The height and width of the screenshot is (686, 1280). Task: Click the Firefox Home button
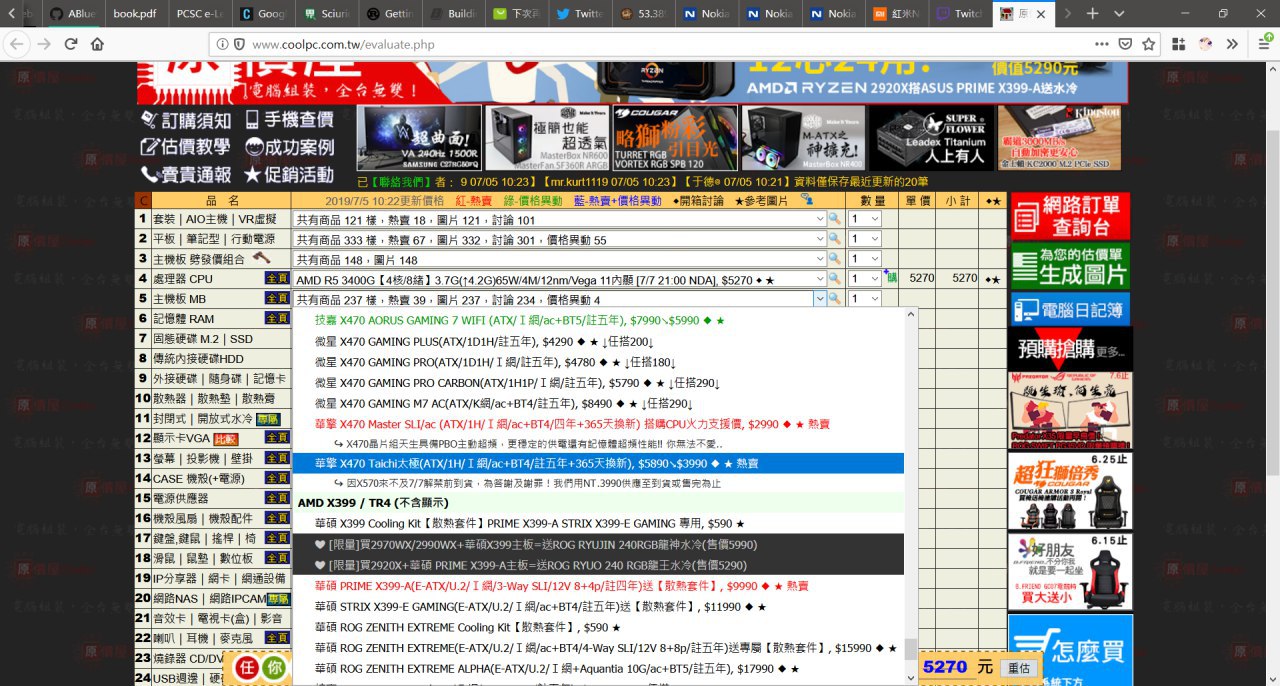(97, 44)
